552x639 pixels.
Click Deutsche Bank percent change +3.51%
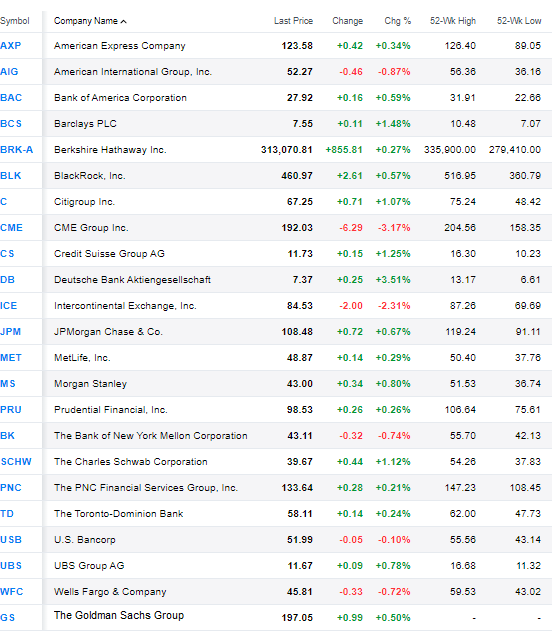pos(393,280)
